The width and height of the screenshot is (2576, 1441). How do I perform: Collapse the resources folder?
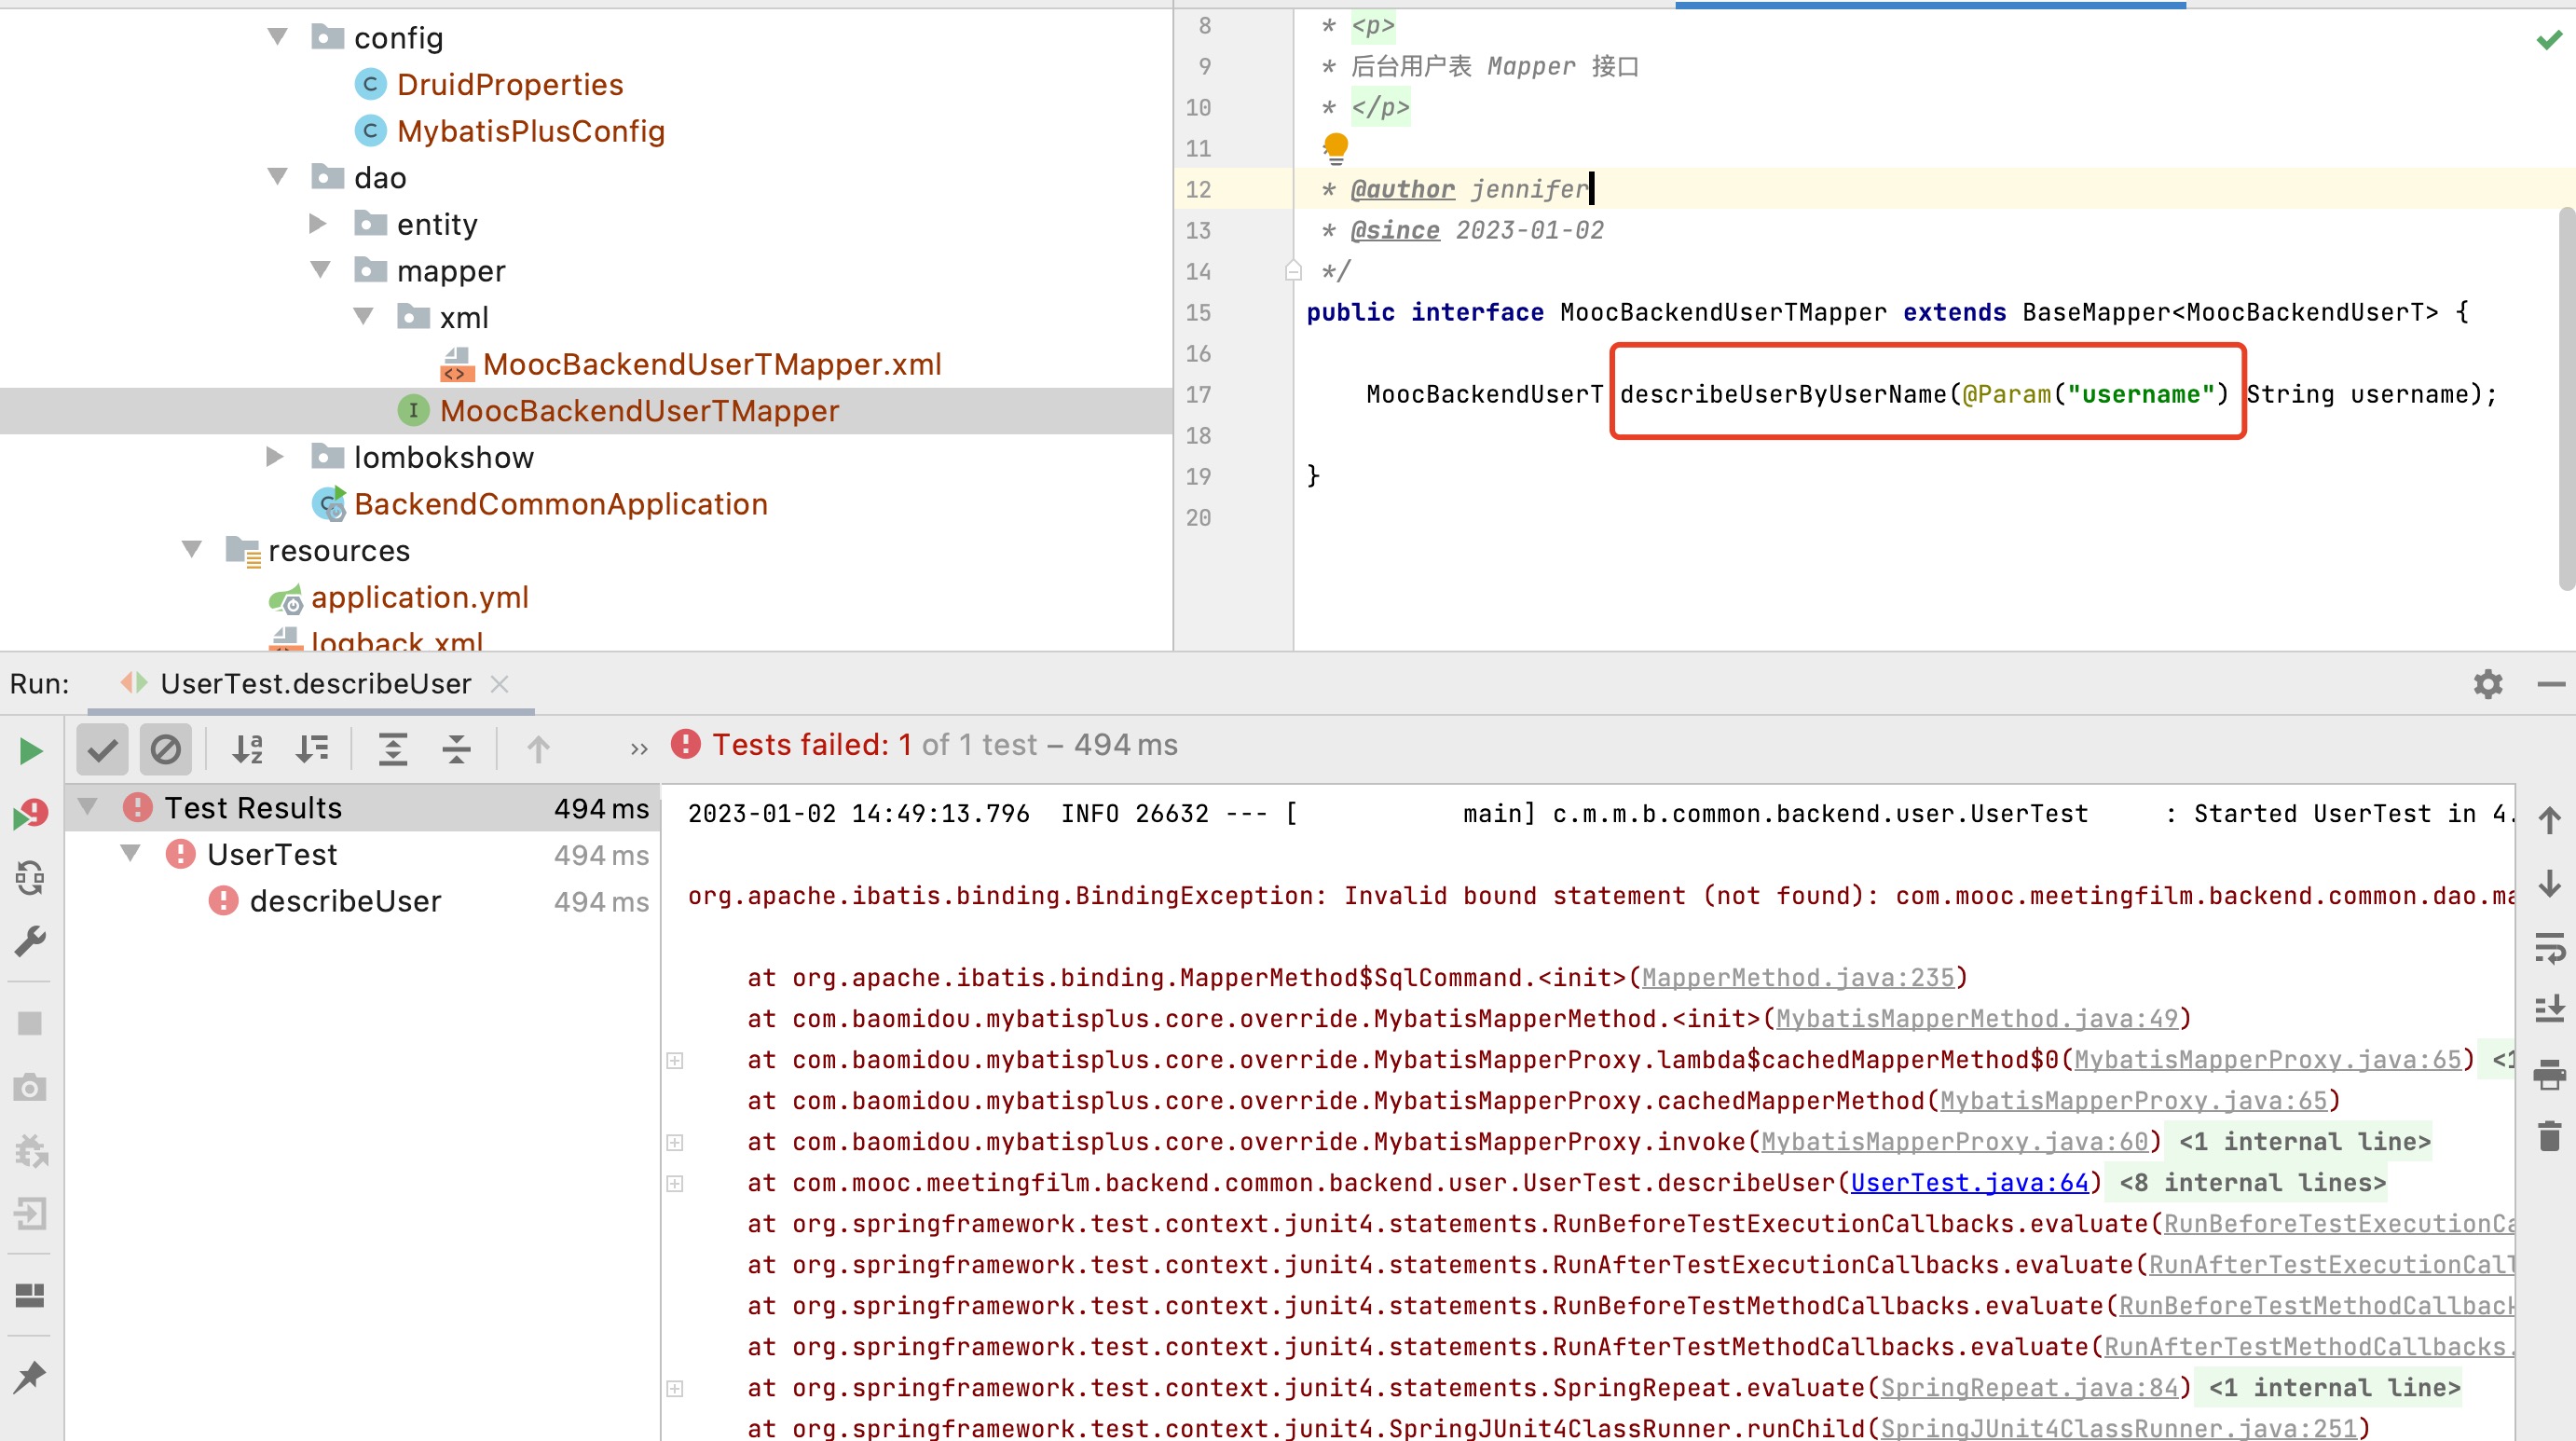[x=191, y=550]
